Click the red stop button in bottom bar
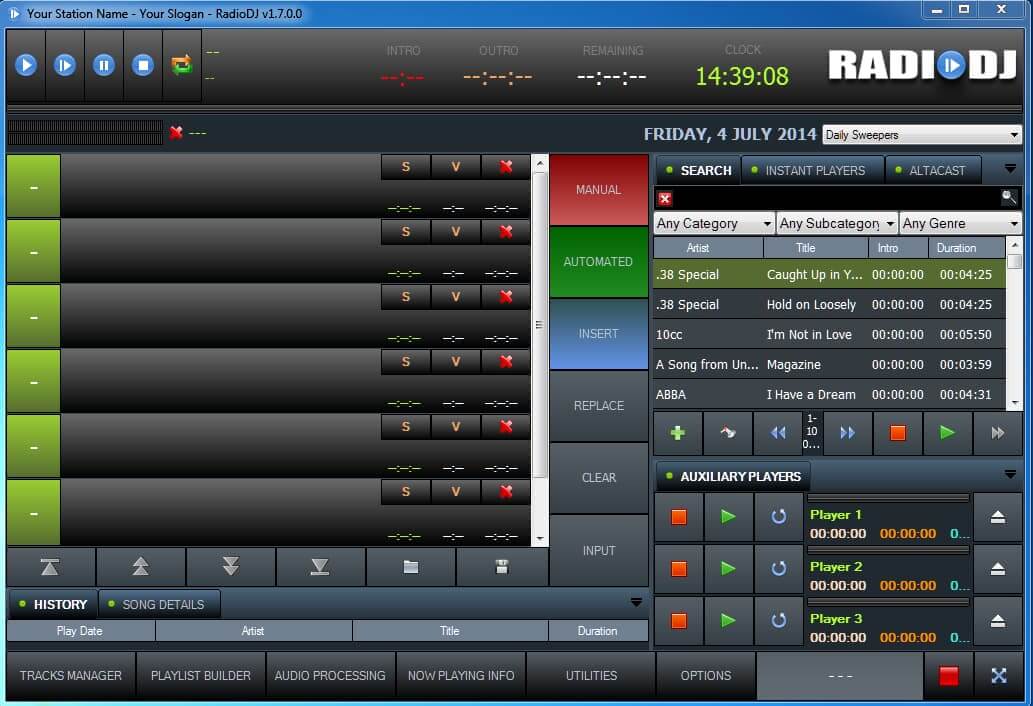Image resolution: width=1033 pixels, height=706 pixels. pos(948,676)
